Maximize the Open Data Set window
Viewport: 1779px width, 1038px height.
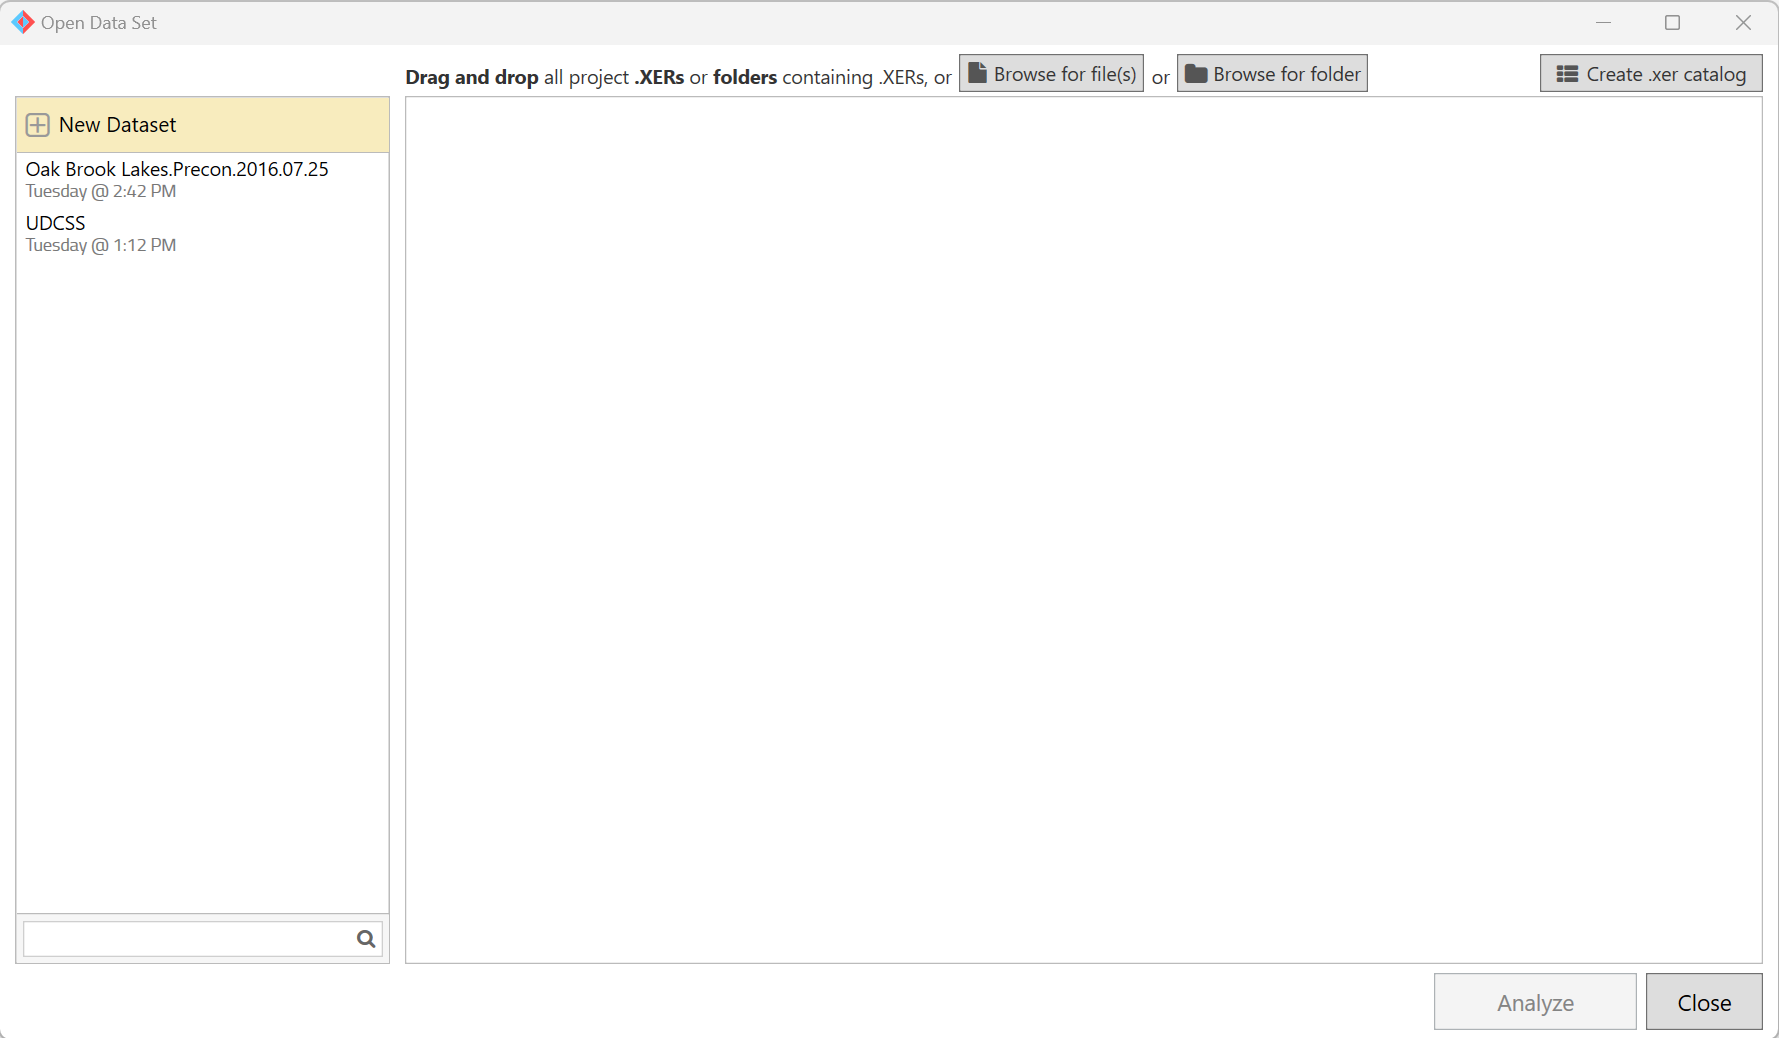click(x=1672, y=22)
